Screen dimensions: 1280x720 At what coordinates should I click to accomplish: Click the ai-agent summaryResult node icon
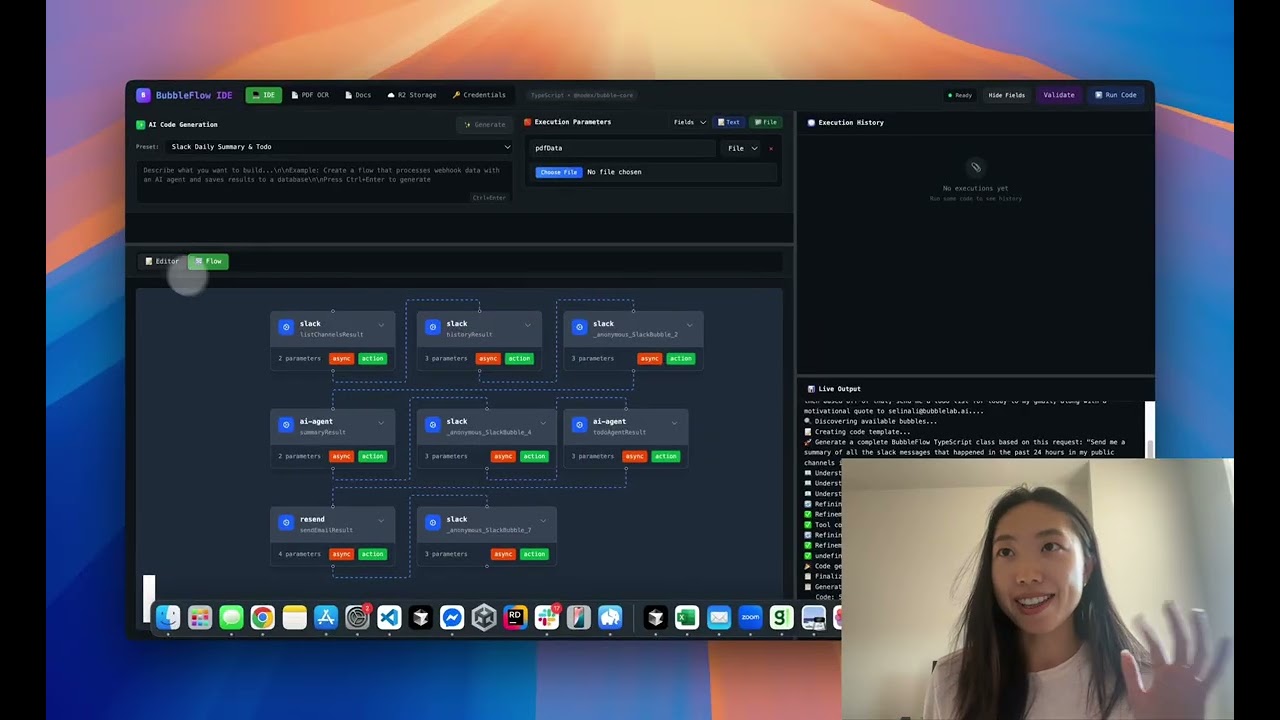286,425
